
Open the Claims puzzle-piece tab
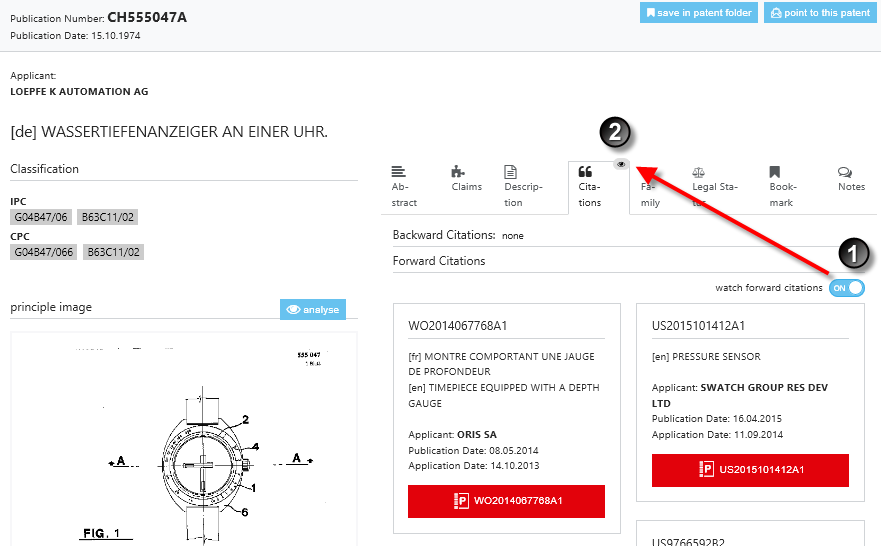458,171
